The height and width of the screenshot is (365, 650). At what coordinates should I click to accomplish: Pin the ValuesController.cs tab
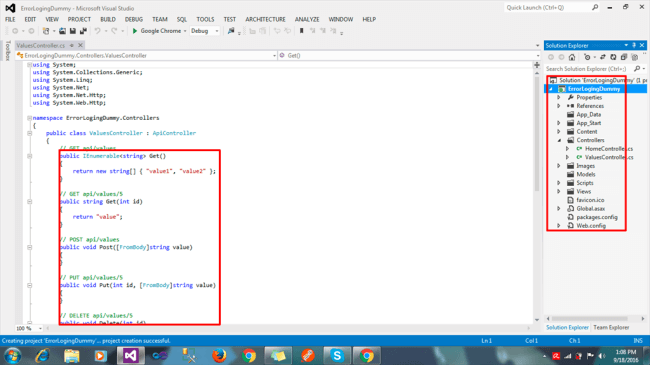coord(72,45)
